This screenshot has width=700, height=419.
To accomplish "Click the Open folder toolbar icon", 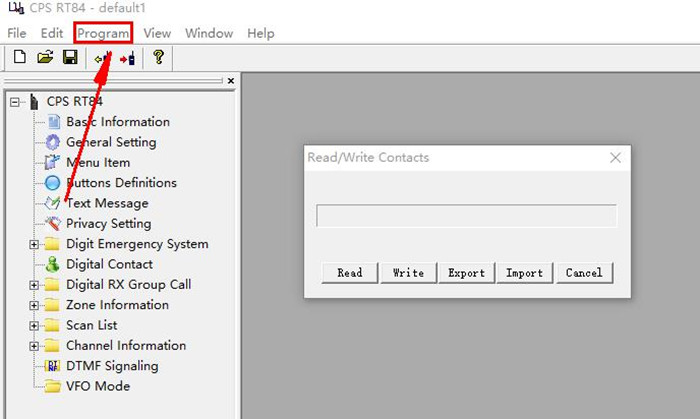I will pos(45,57).
